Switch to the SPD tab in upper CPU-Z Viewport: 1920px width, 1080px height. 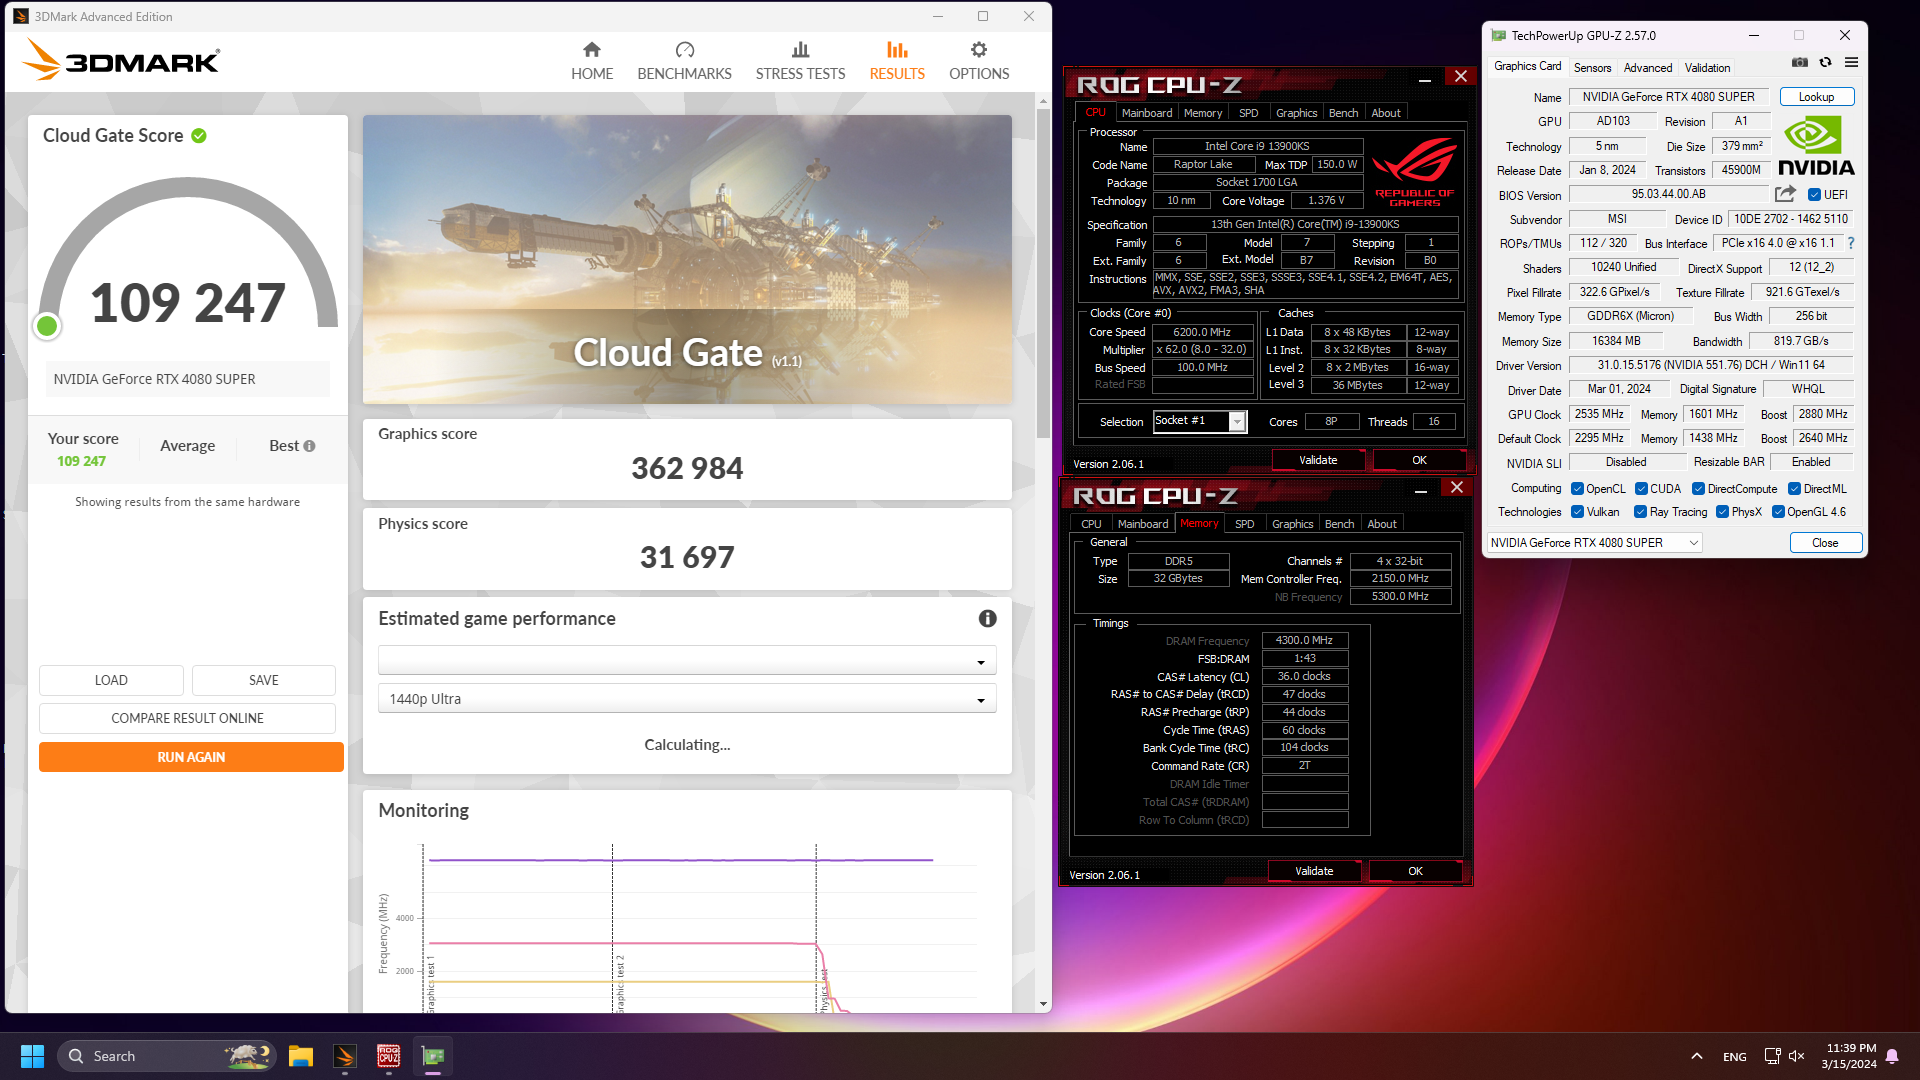pyautogui.click(x=1248, y=113)
